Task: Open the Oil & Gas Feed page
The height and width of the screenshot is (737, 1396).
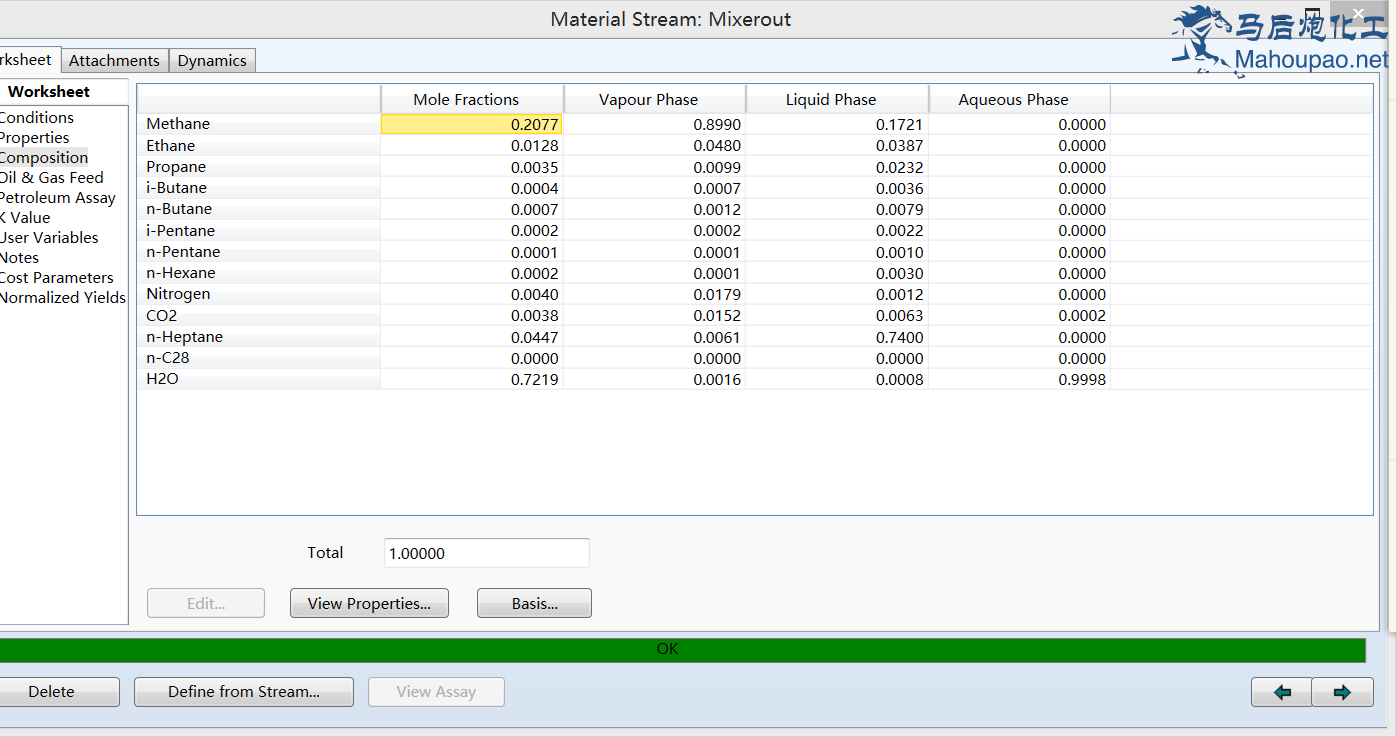Action: coord(51,178)
